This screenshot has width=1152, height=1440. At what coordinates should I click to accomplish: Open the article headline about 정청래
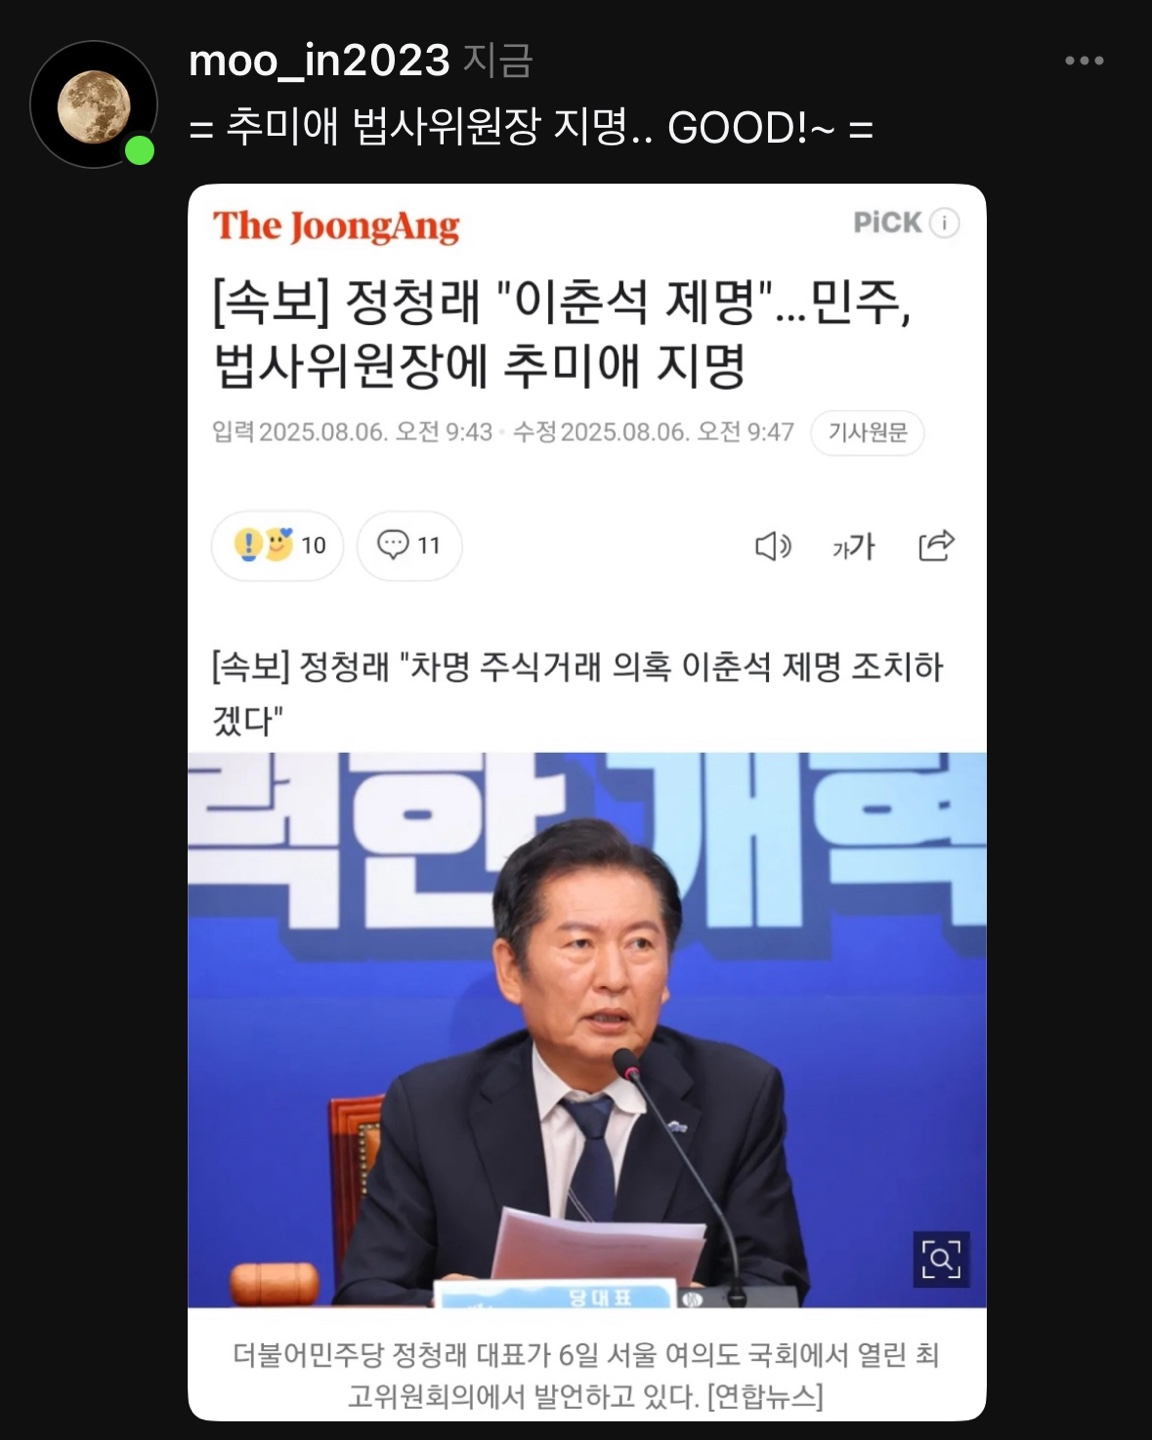point(562,333)
